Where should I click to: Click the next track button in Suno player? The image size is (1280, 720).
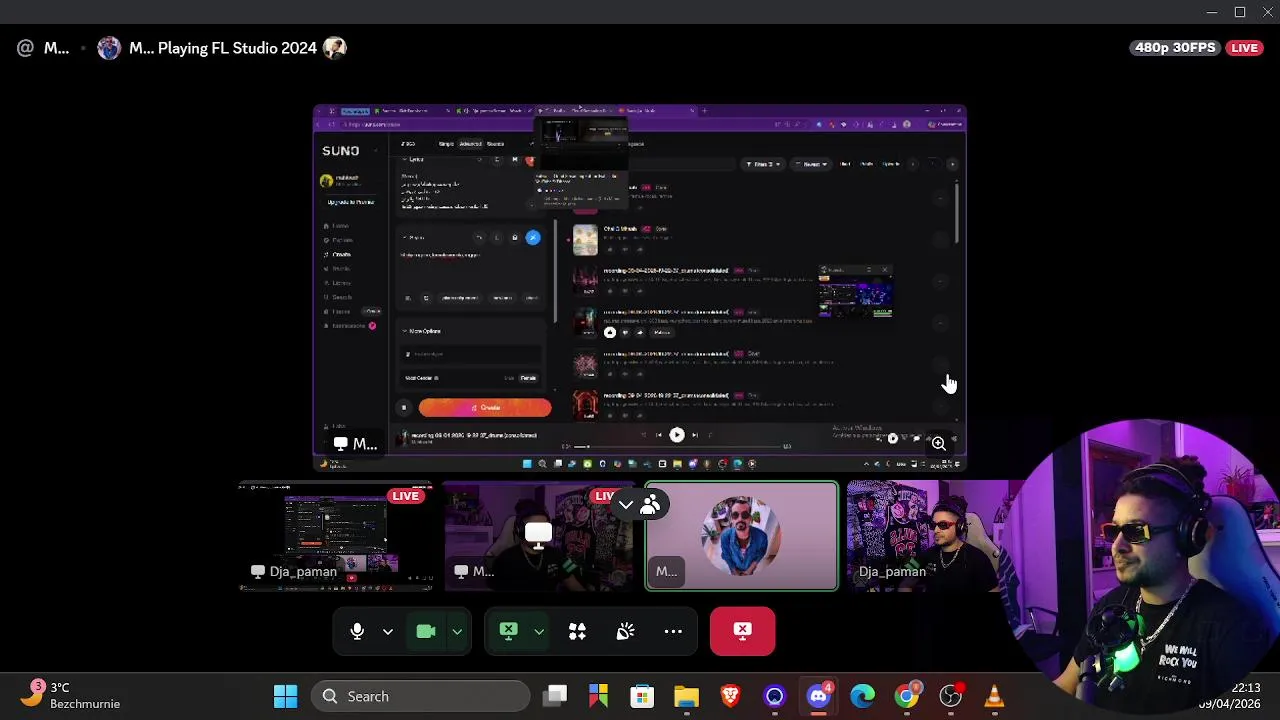click(695, 435)
